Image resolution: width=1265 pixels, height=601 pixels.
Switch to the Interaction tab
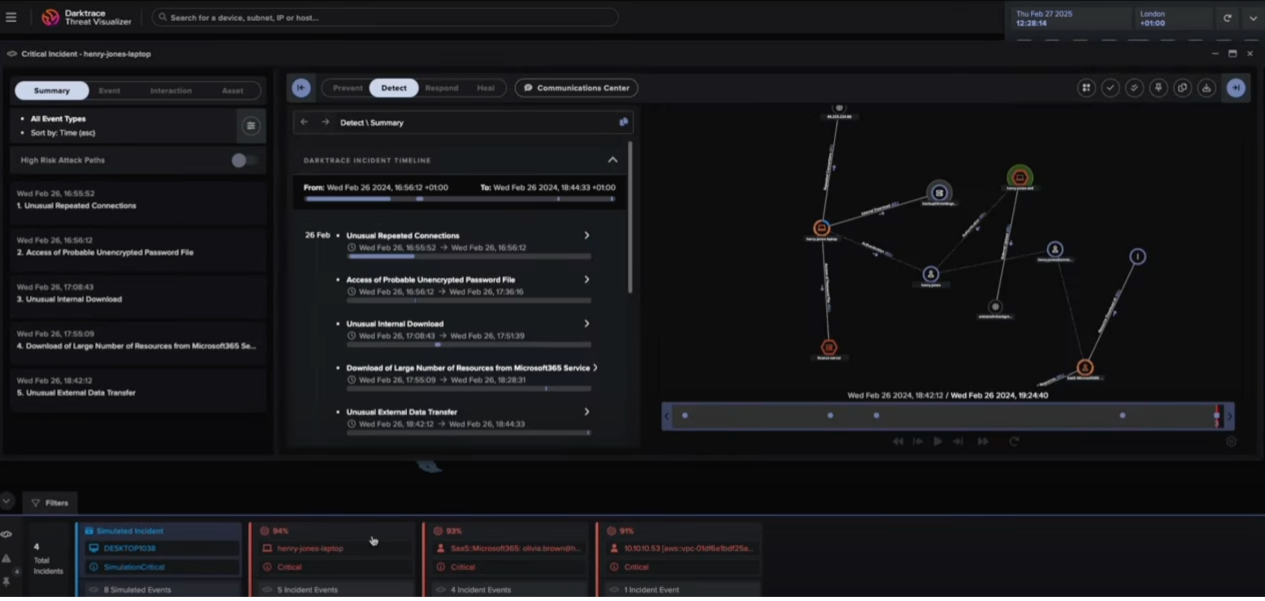pyautogui.click(x=171, y=91)
